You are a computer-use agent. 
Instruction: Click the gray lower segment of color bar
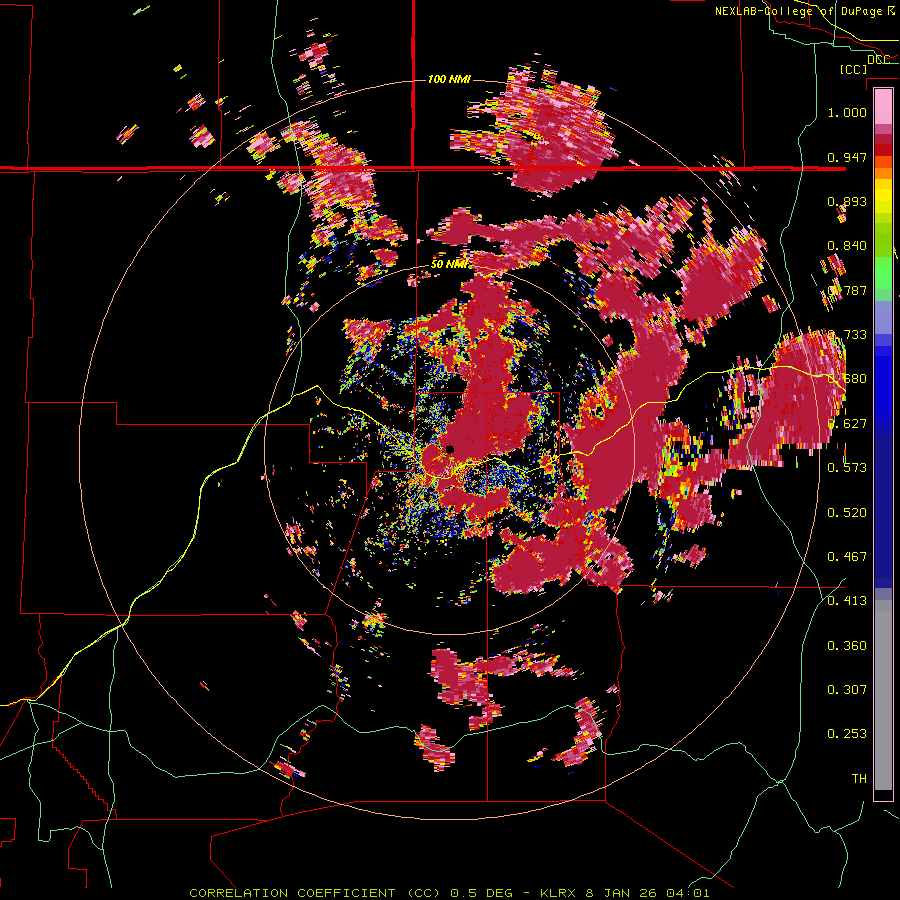883,695
